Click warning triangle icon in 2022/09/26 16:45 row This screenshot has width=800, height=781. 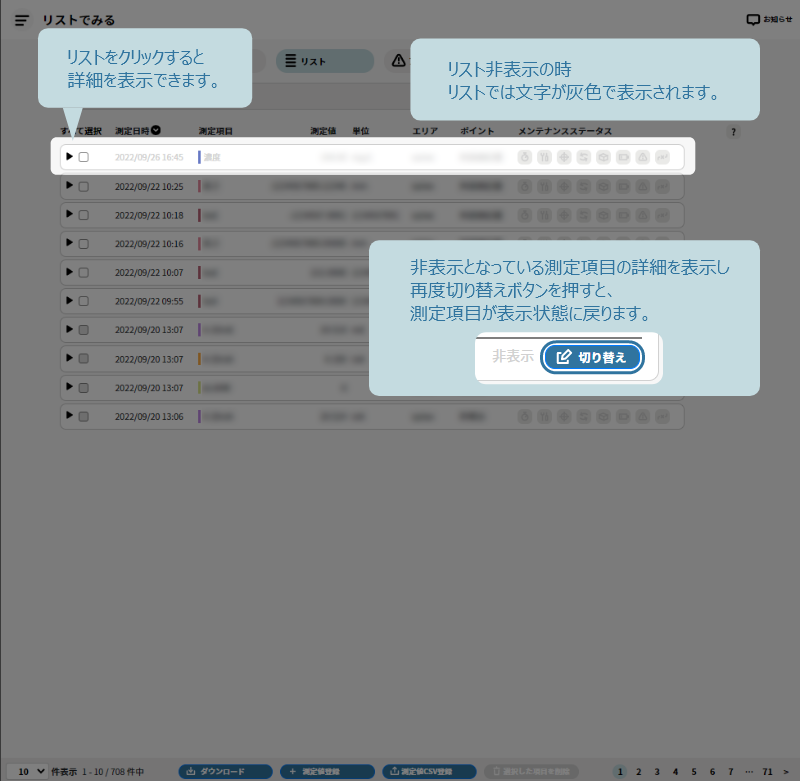click(643, 157)
